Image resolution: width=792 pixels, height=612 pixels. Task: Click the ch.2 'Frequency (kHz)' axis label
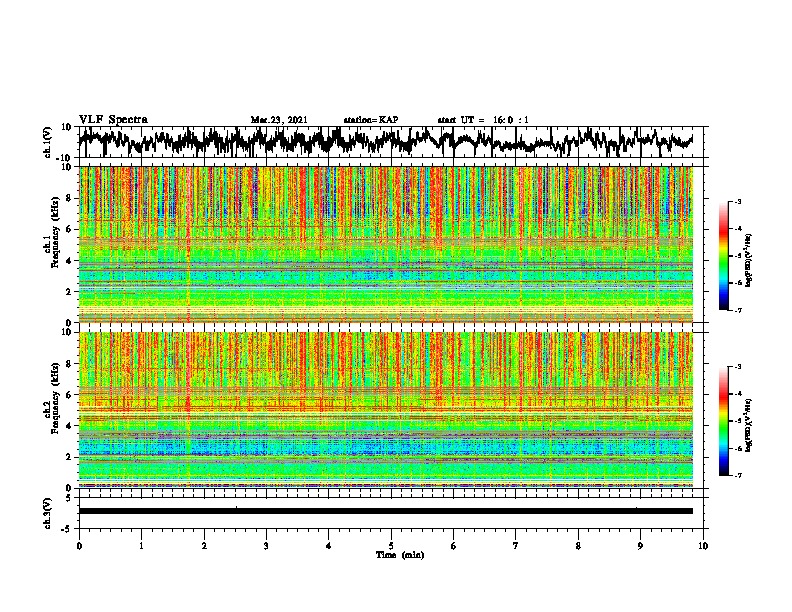(x=55, y=398)
